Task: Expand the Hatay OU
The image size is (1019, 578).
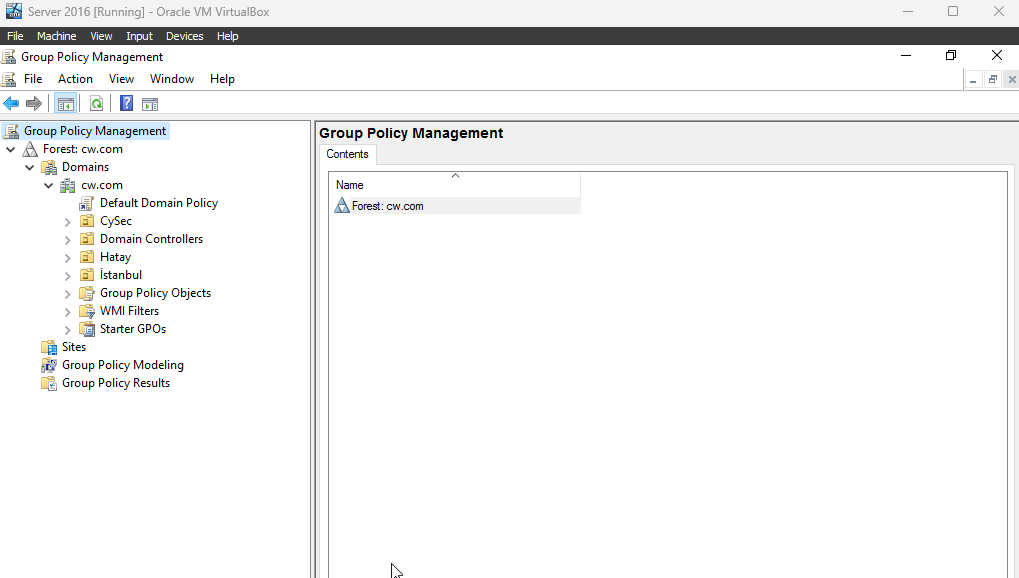Action: 68,258
